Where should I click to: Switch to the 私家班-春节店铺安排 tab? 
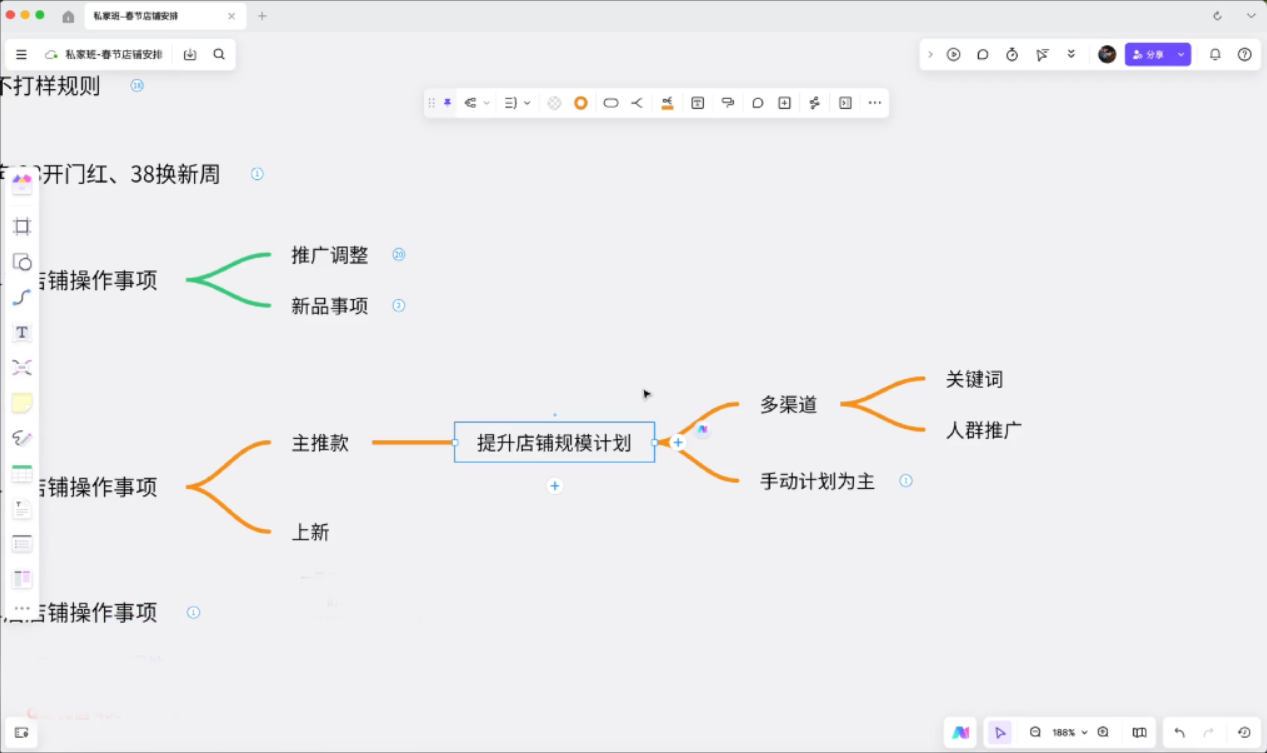(x=150, y=16)
